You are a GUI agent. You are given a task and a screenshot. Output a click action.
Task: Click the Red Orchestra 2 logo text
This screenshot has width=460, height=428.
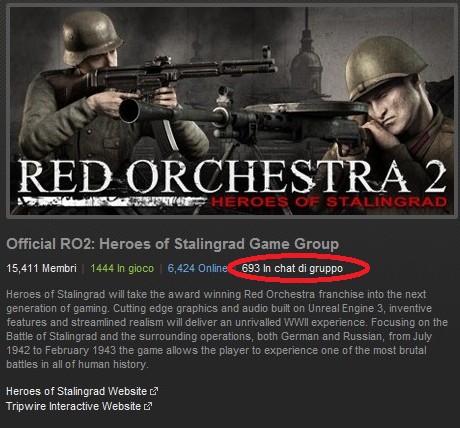(x=232, y=177)
